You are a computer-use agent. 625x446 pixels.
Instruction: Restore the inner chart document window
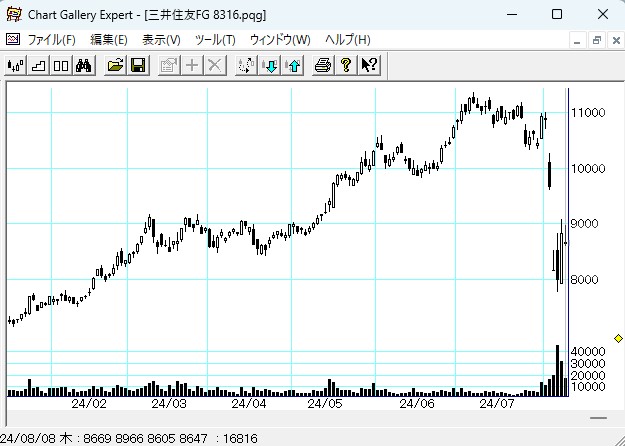point(596,40)
